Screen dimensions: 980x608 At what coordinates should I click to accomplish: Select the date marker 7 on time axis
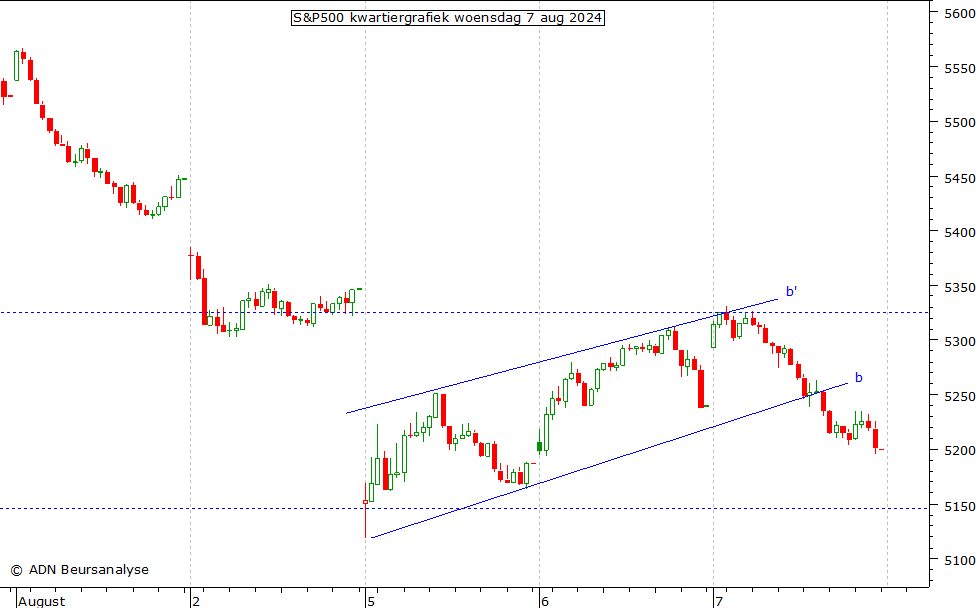pos(718,601)
